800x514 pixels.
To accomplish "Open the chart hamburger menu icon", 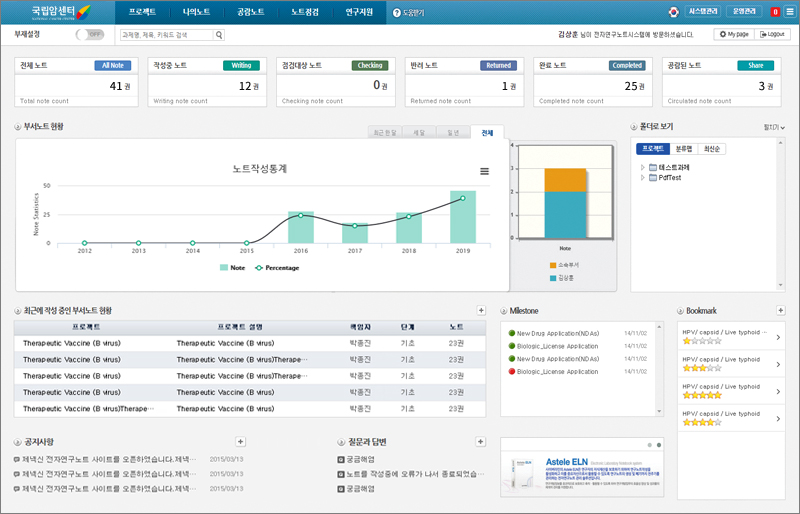I will pyautogui.click(x=485, y=171).
